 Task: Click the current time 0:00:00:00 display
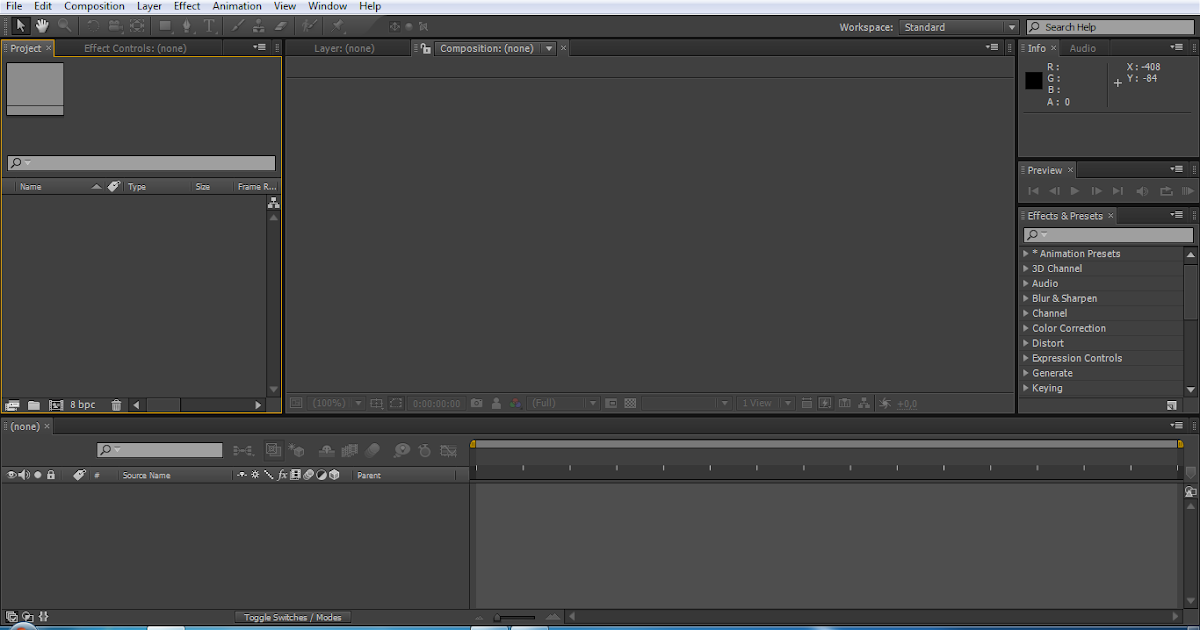pos(436,403)
